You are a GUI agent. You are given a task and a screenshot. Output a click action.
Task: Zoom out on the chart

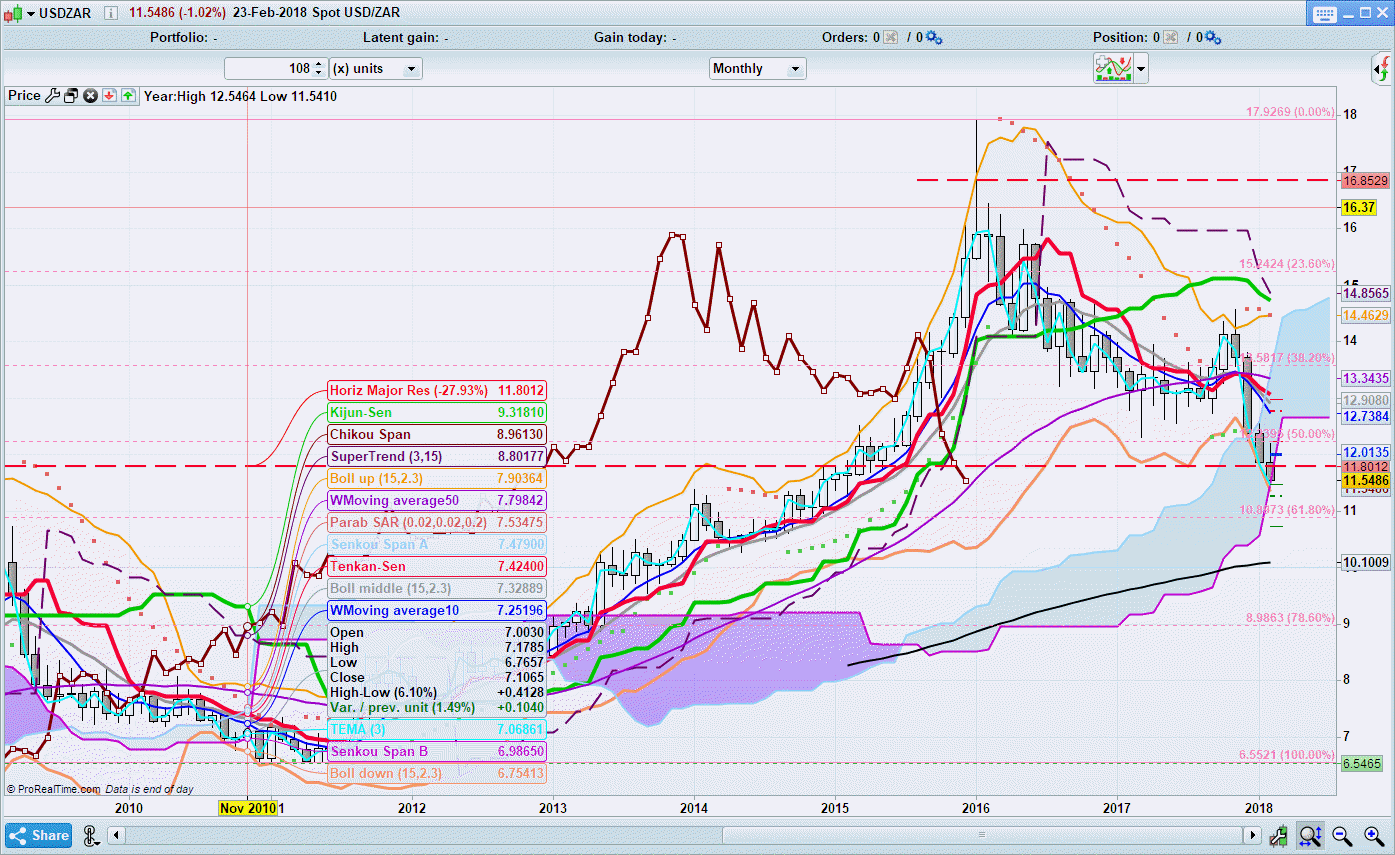pyautogui.click(x=1342, y=836)
